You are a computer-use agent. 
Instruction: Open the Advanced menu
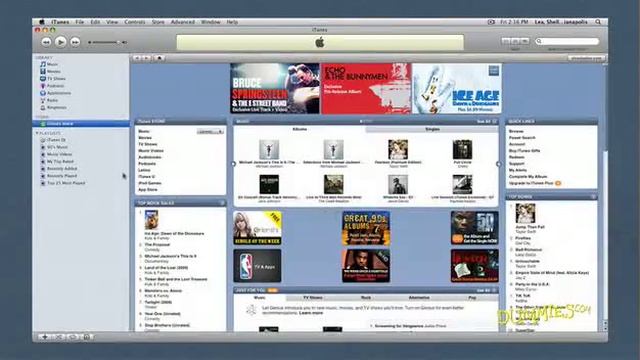tap(182, 22)
